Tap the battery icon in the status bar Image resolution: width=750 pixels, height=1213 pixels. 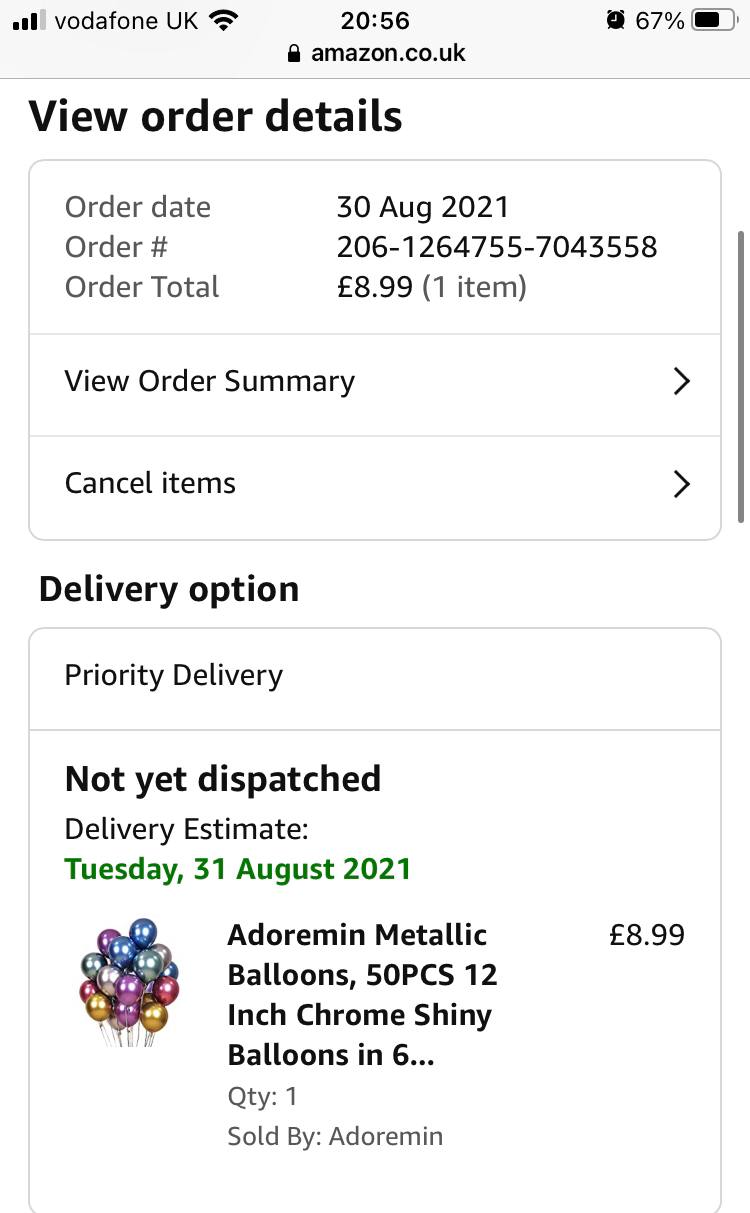tap(714, 20)
